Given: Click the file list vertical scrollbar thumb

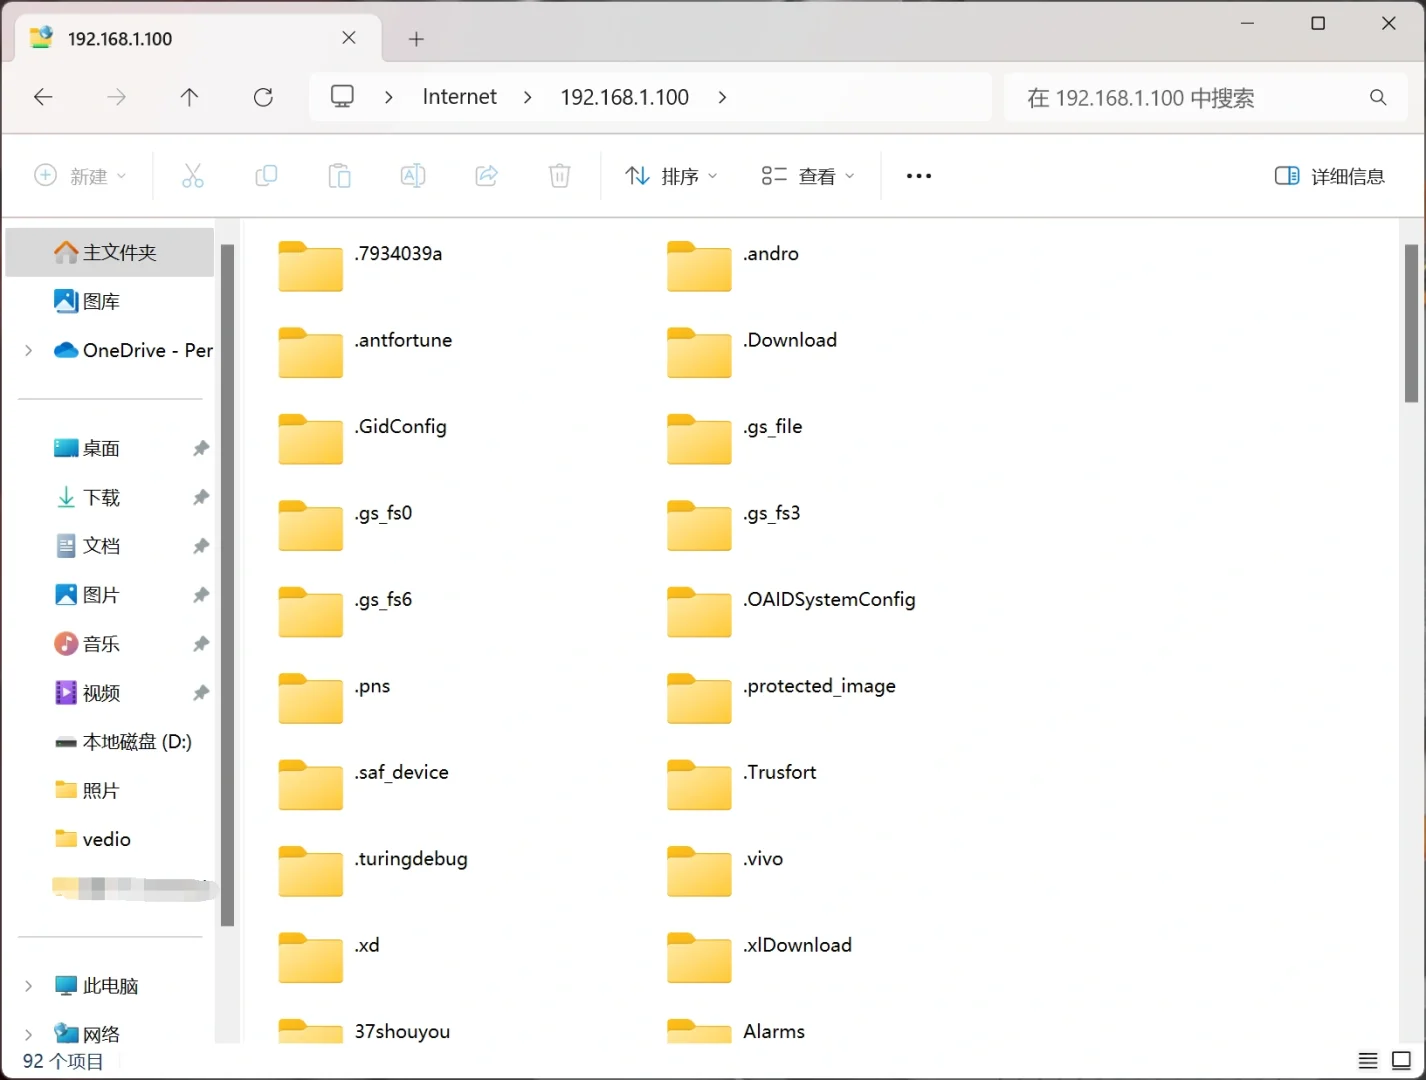Looking at the screenshot, I should click(1411, 323).
